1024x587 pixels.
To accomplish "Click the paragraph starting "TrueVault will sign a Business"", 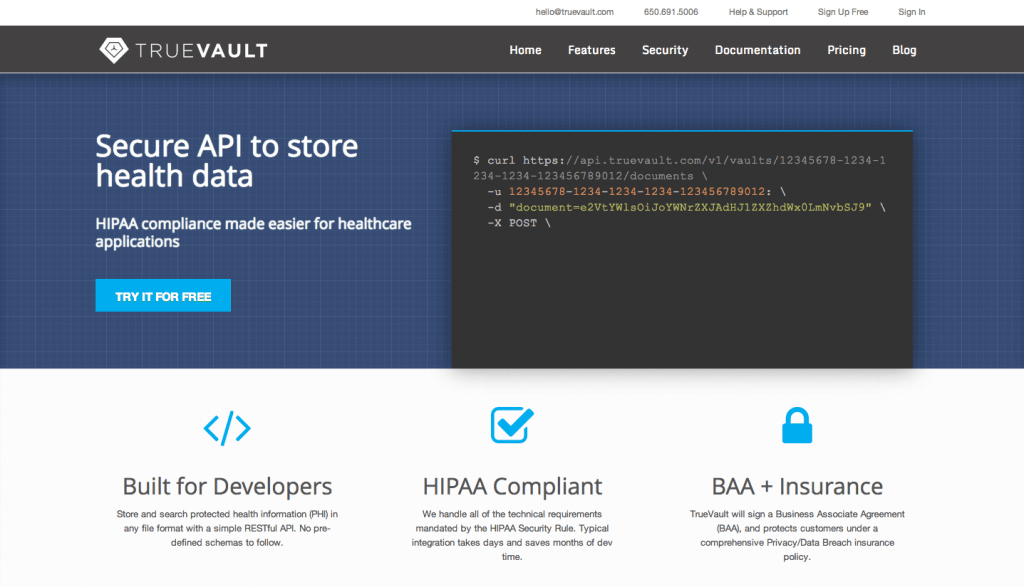I will (x=797, y=535).
